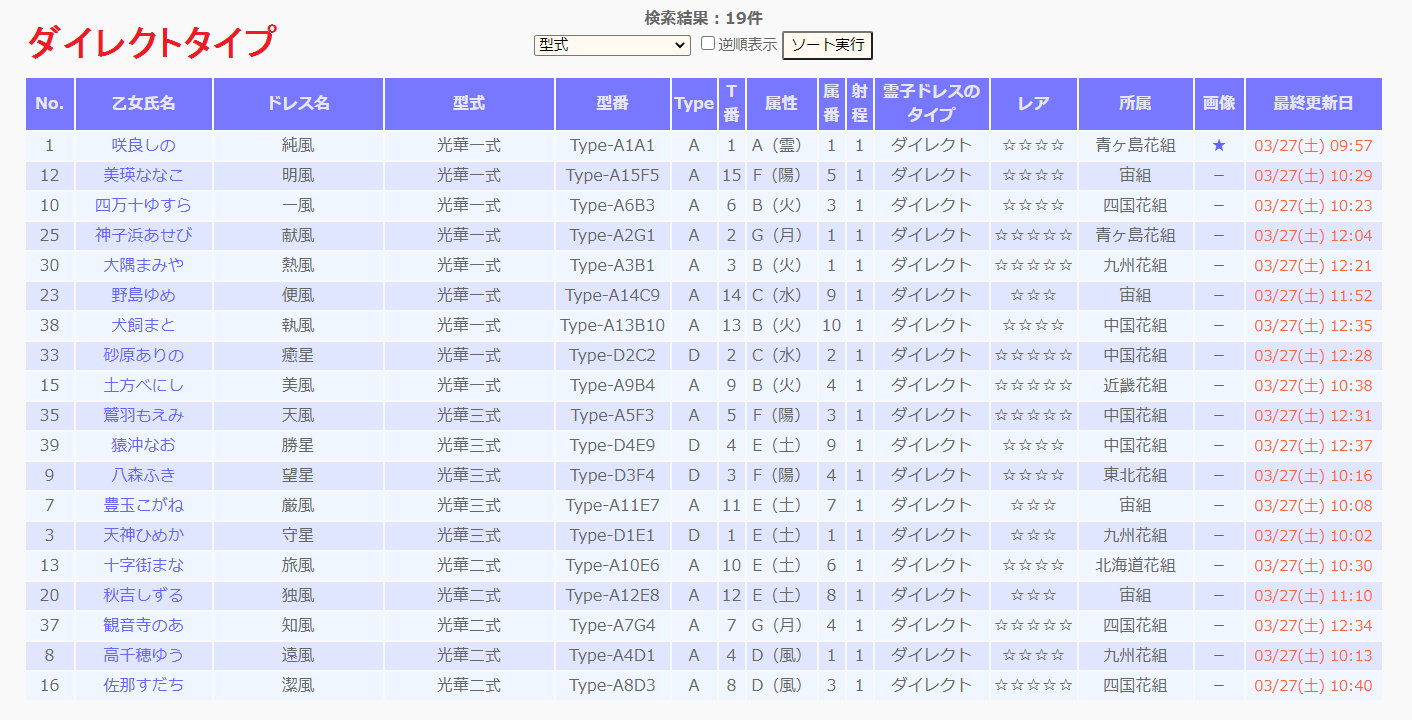Image resolution: width=1412 pixels, height=720 pixels.
Task: Open 天神ひめか's profile link
Action: (143, 535)
